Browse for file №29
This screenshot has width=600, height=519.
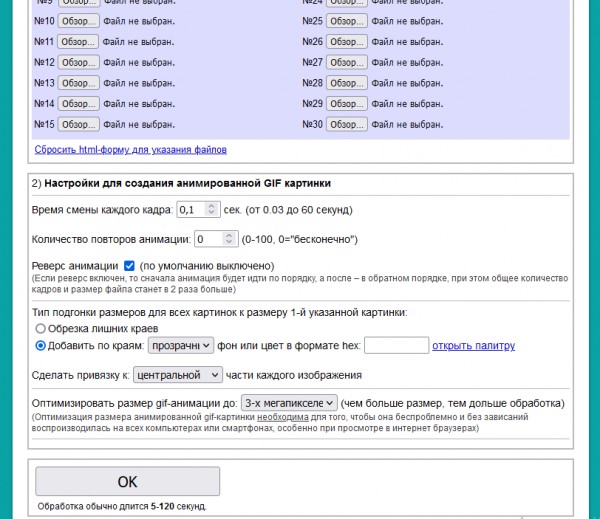[347, 104]
